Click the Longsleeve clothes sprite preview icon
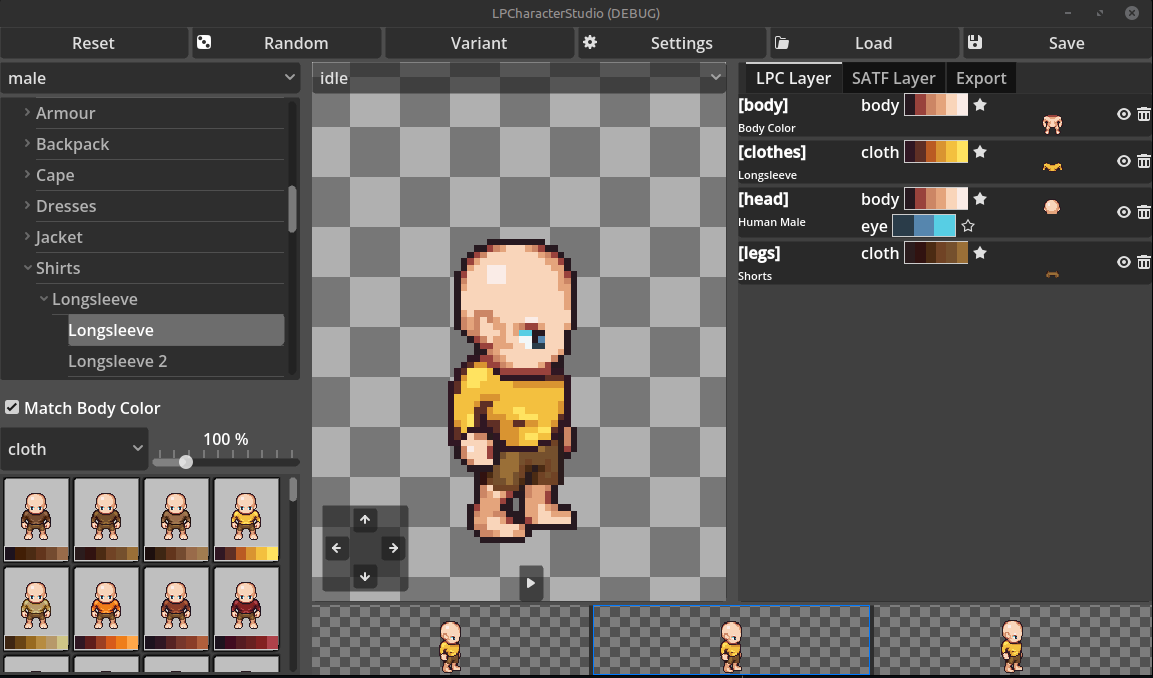The width and height of the screenshot is (1153, 678). point(1052,167)
